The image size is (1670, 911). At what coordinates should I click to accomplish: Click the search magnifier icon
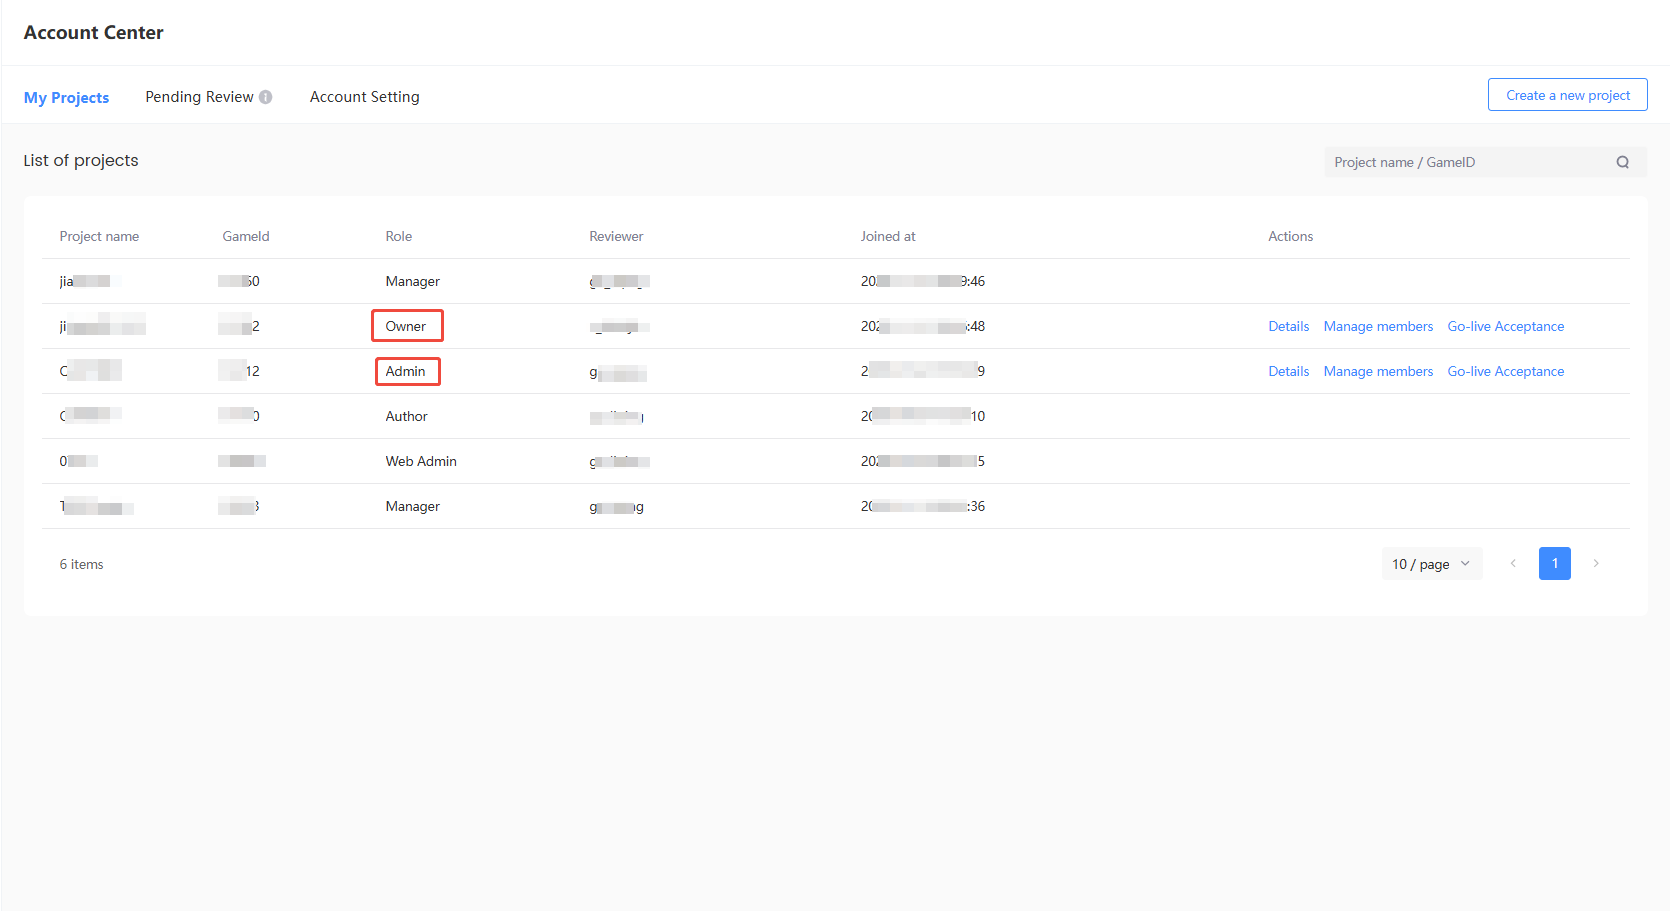1622,162
